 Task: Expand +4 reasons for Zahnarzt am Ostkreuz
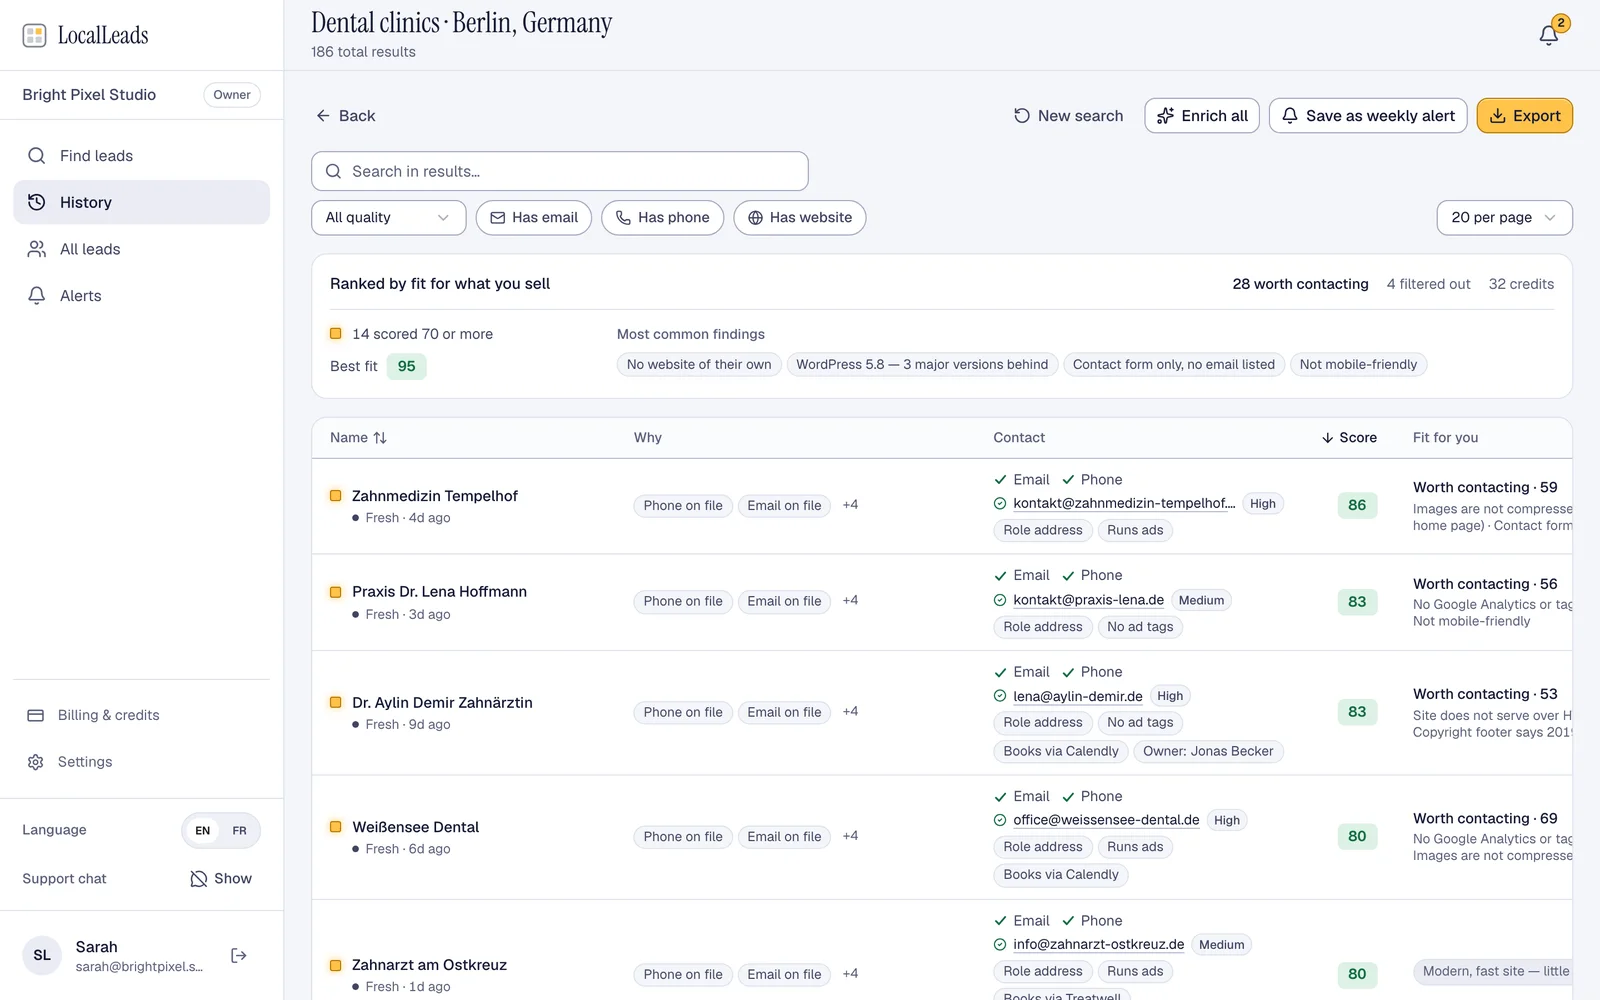coord(851,974)
